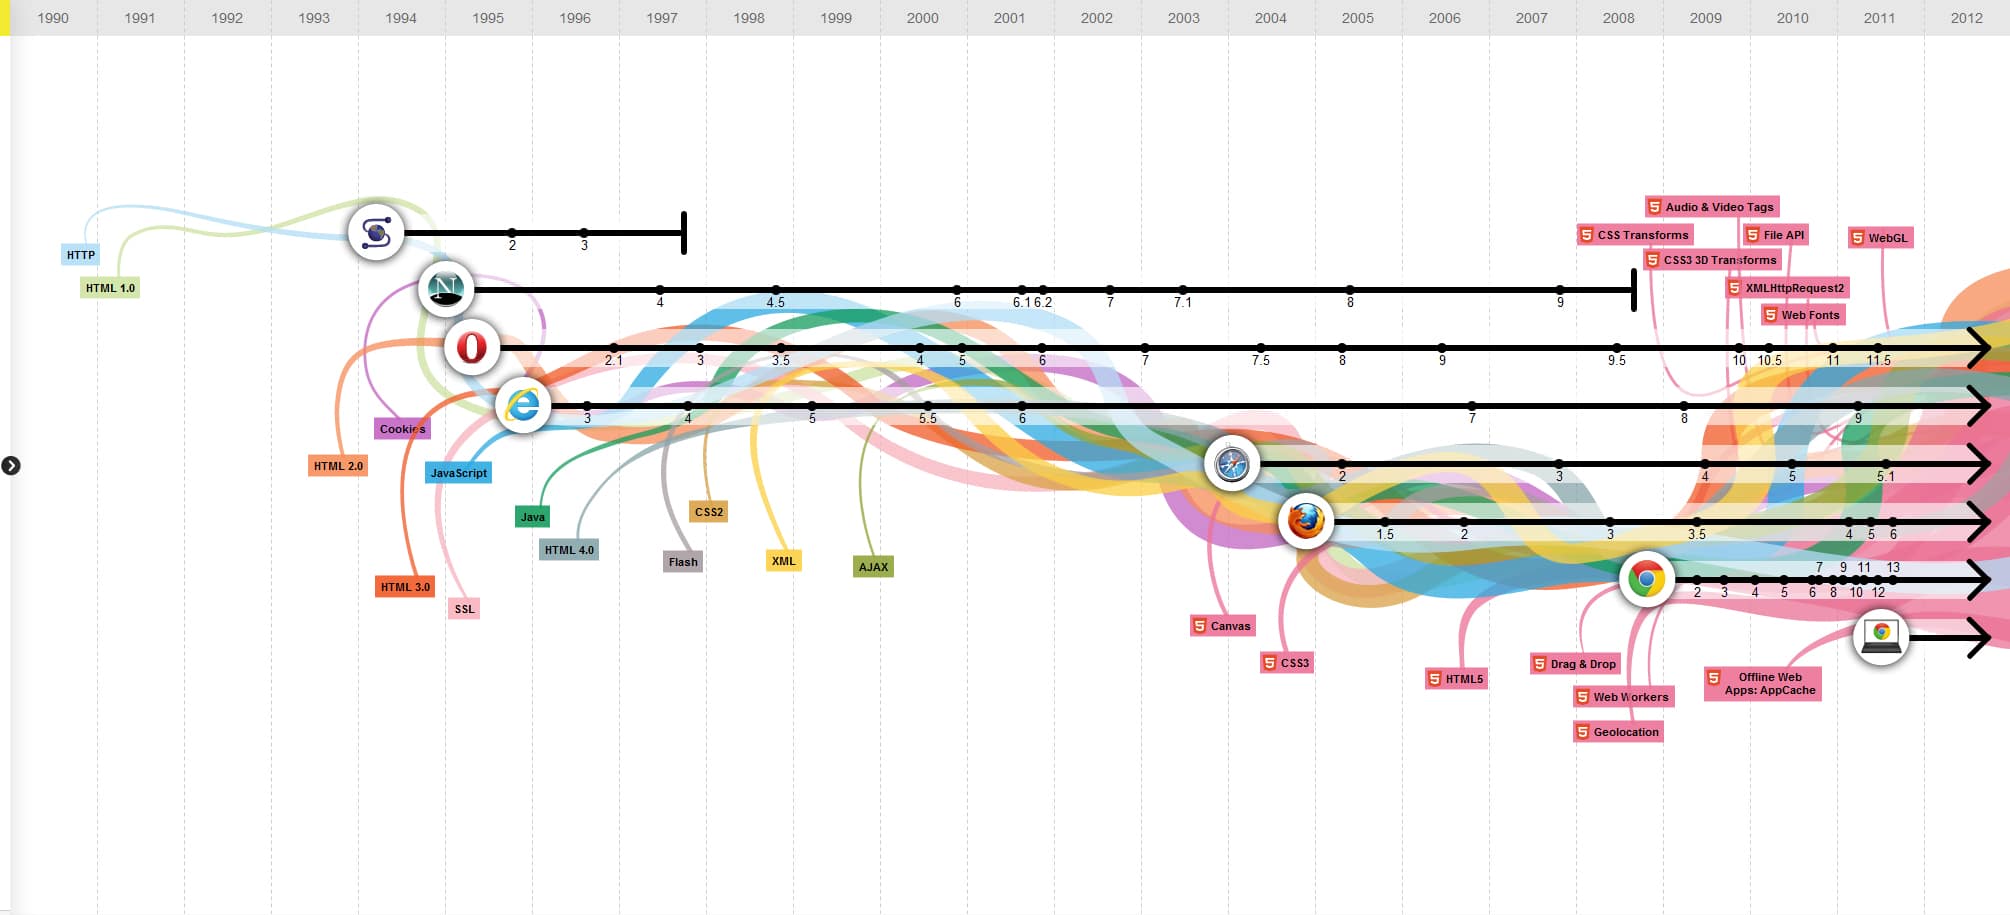2010x915 pixels.
Task: Expand the timeline using the left chevron arrow
Action: 12,464
